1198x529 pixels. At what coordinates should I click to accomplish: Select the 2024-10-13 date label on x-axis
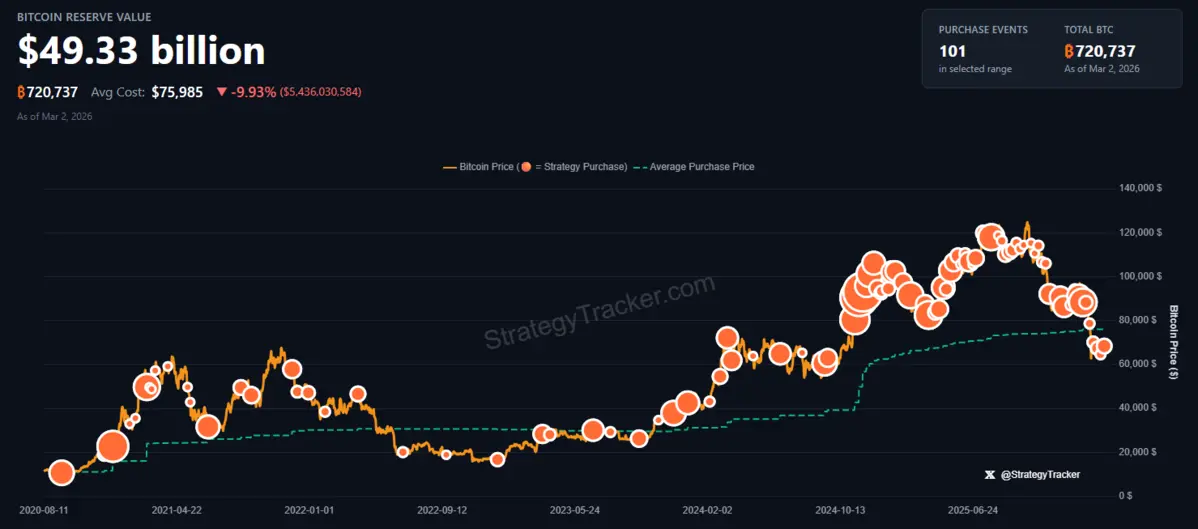click(840, 509)
